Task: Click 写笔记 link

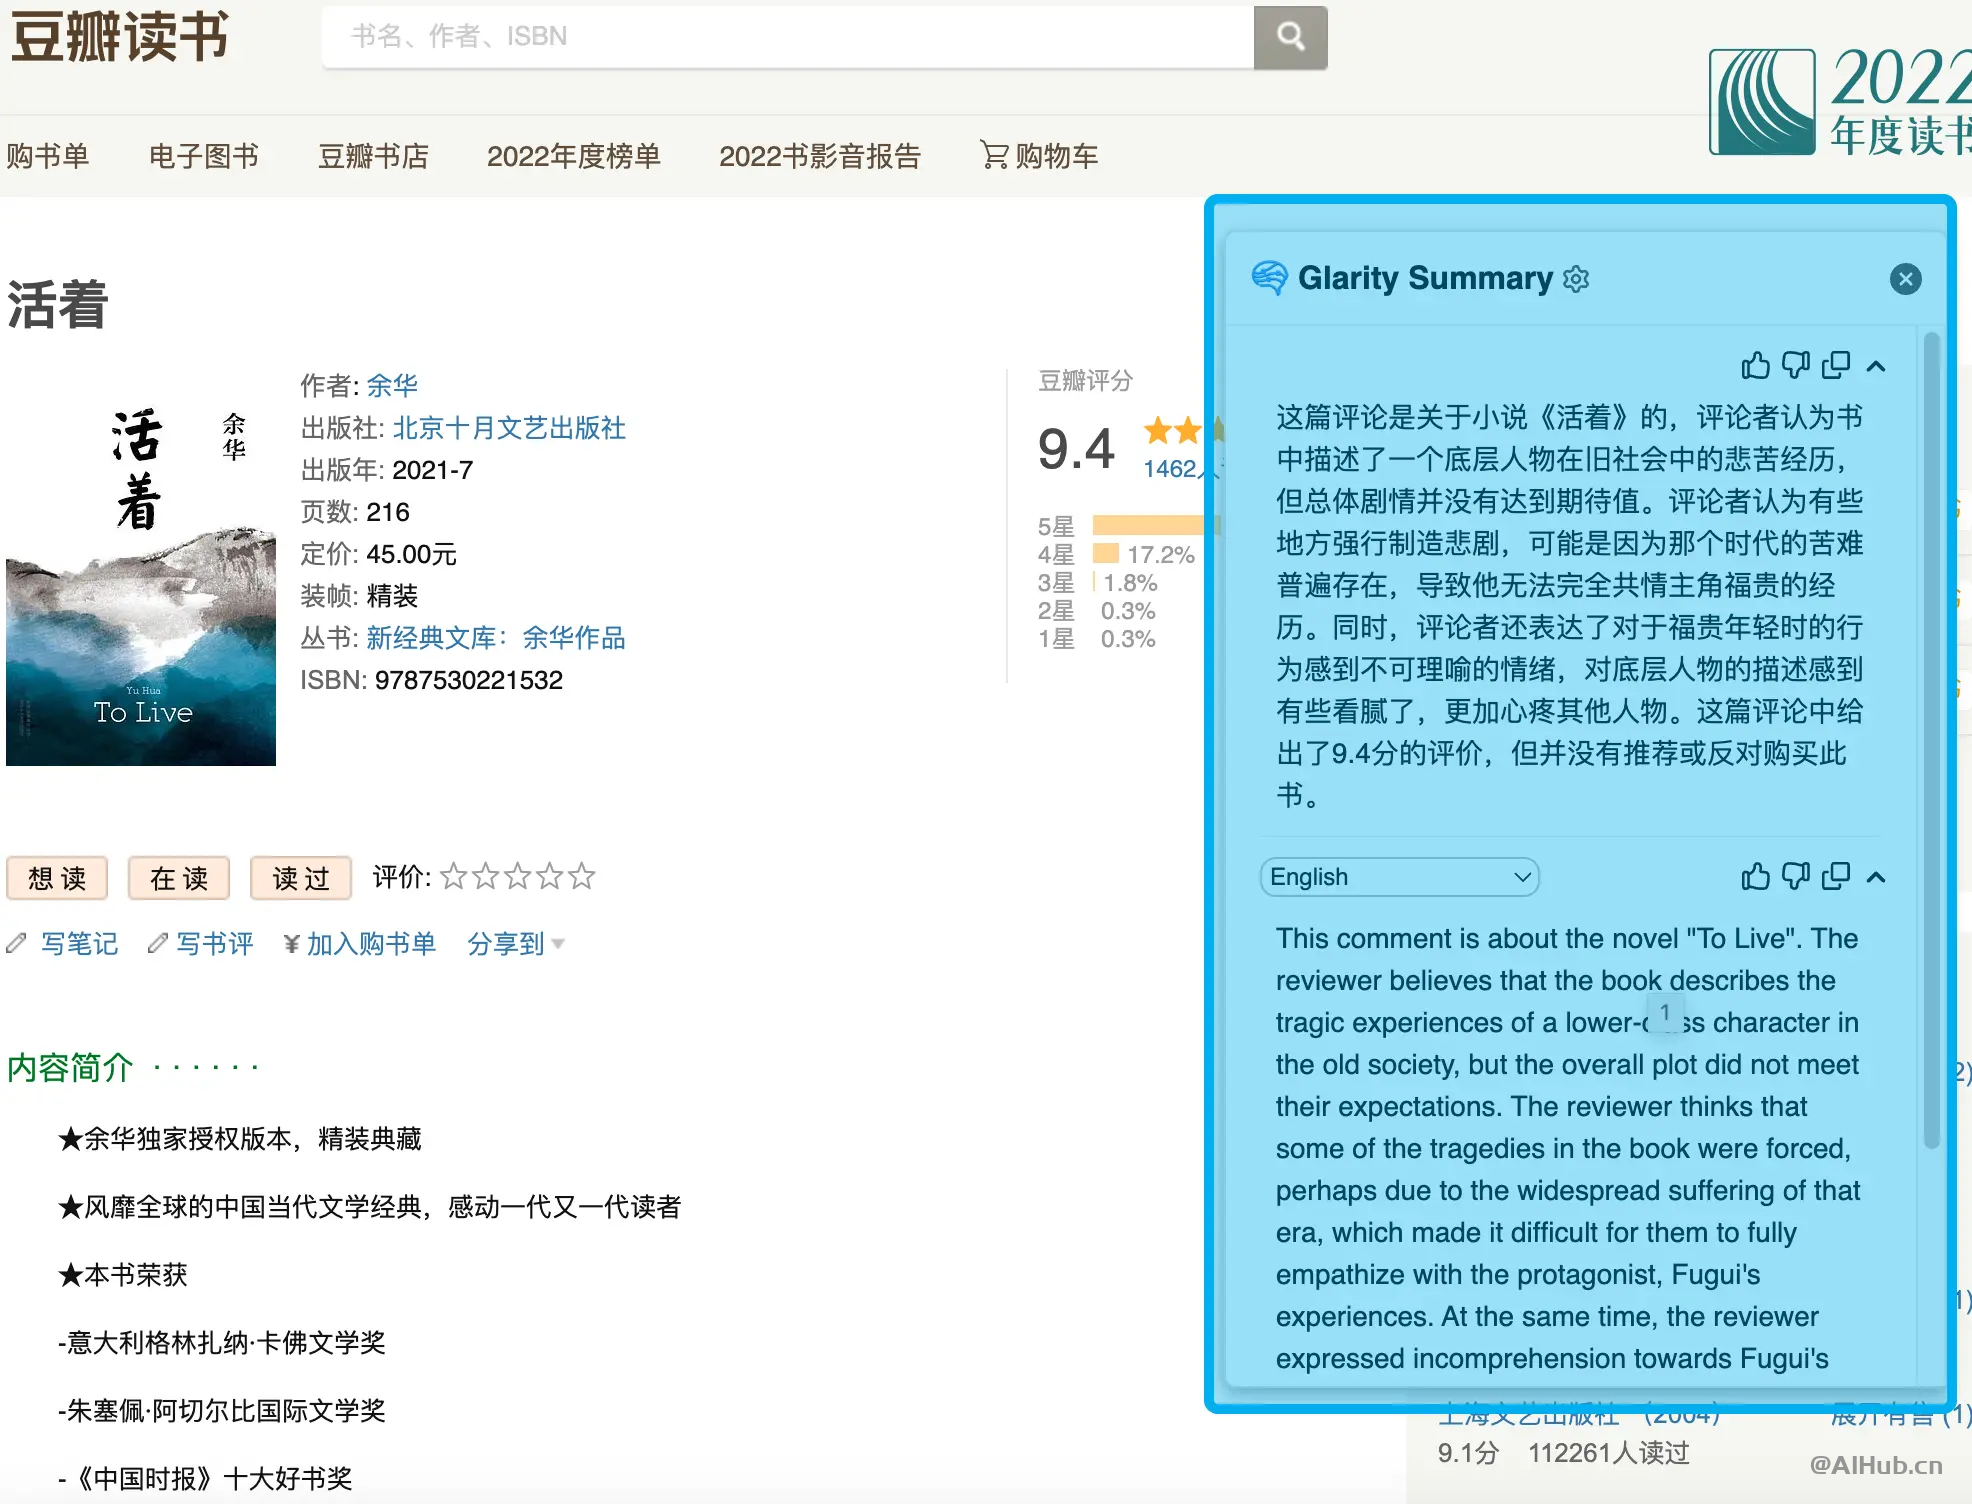Action: click(80, 943)
